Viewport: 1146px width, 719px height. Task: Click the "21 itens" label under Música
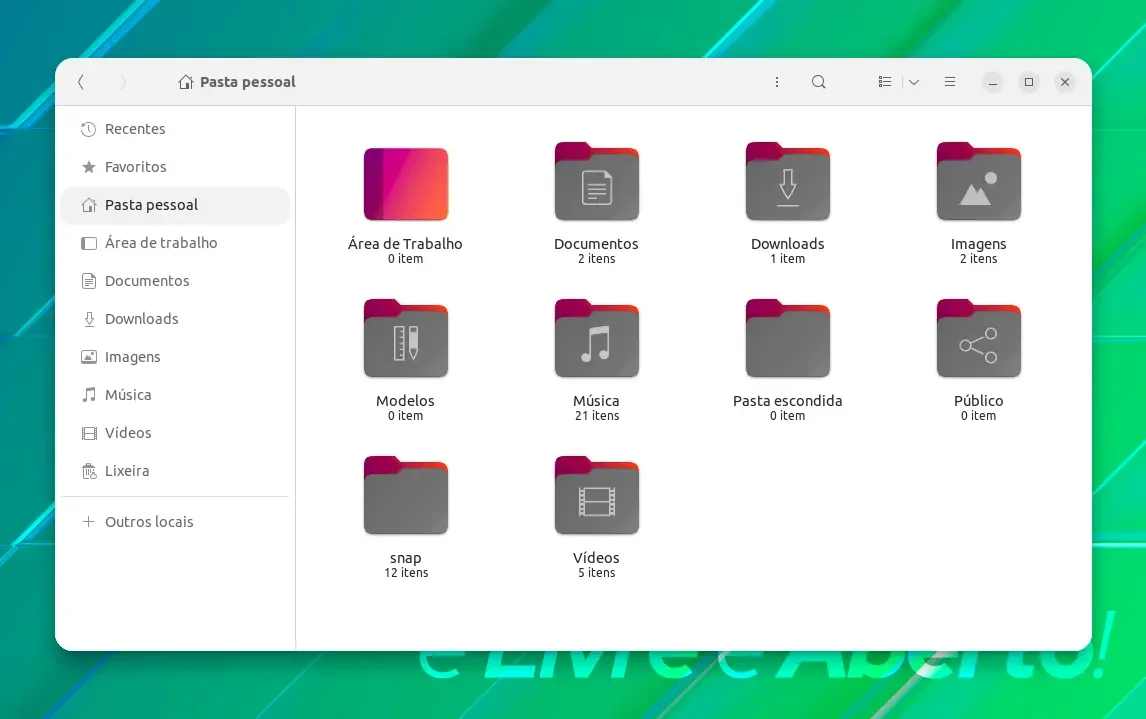click(x=596, y=416)
